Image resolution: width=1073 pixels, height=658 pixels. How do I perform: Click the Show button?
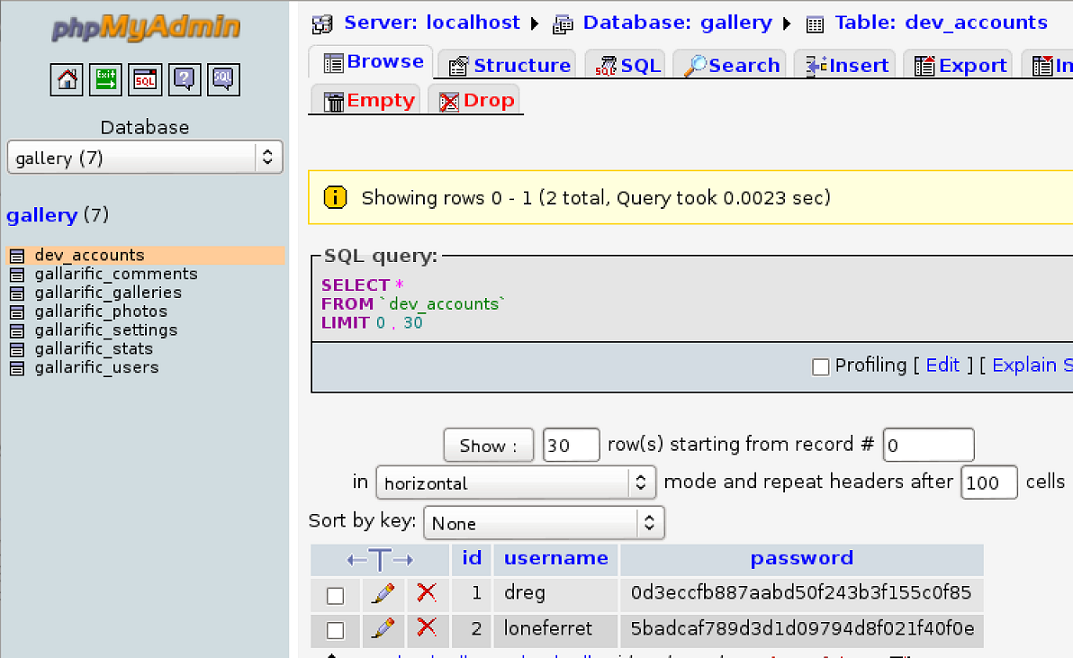coord(489,445)
